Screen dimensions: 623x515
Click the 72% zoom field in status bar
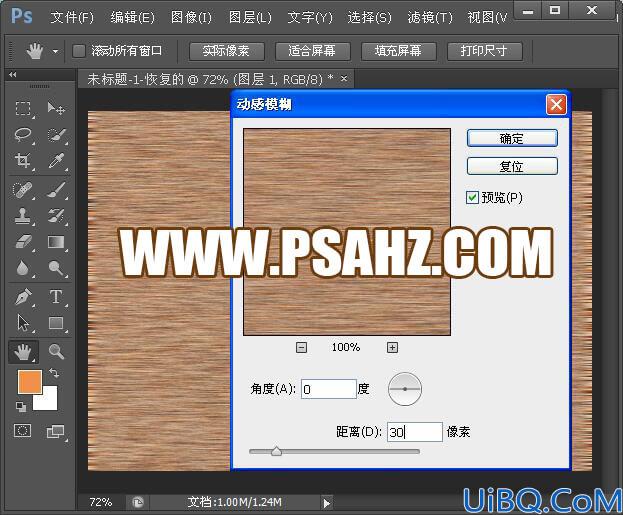point(101,503)
